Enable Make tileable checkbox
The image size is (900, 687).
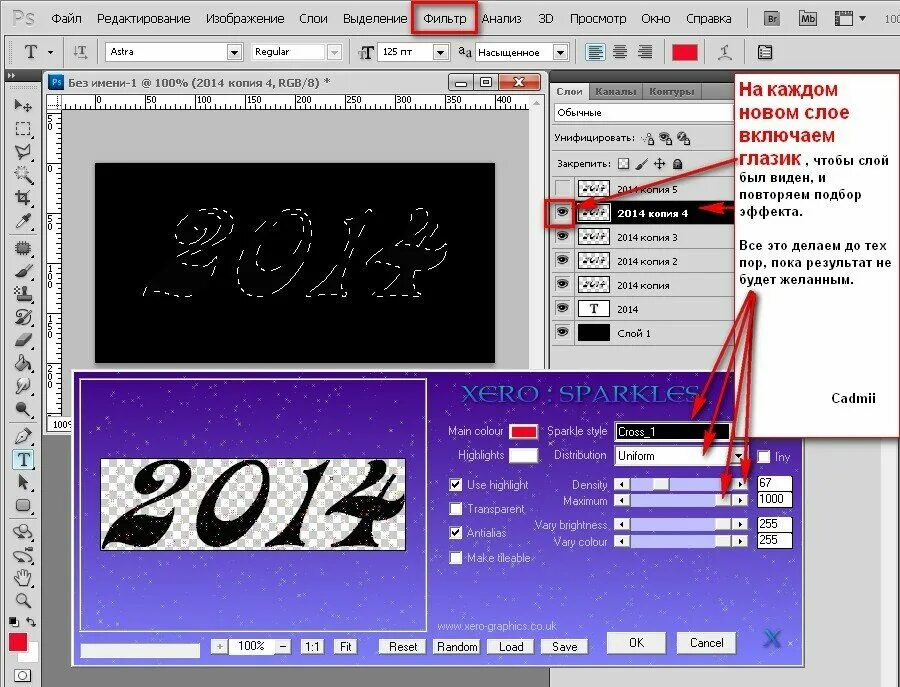(456, 558)
